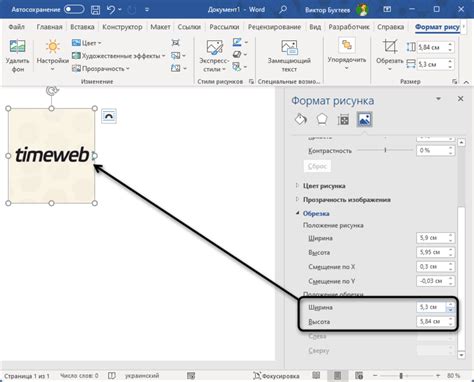This screenshot has width=474, height=382.
Task: Select the timeweb picture
Action: (x=52, y=156)
